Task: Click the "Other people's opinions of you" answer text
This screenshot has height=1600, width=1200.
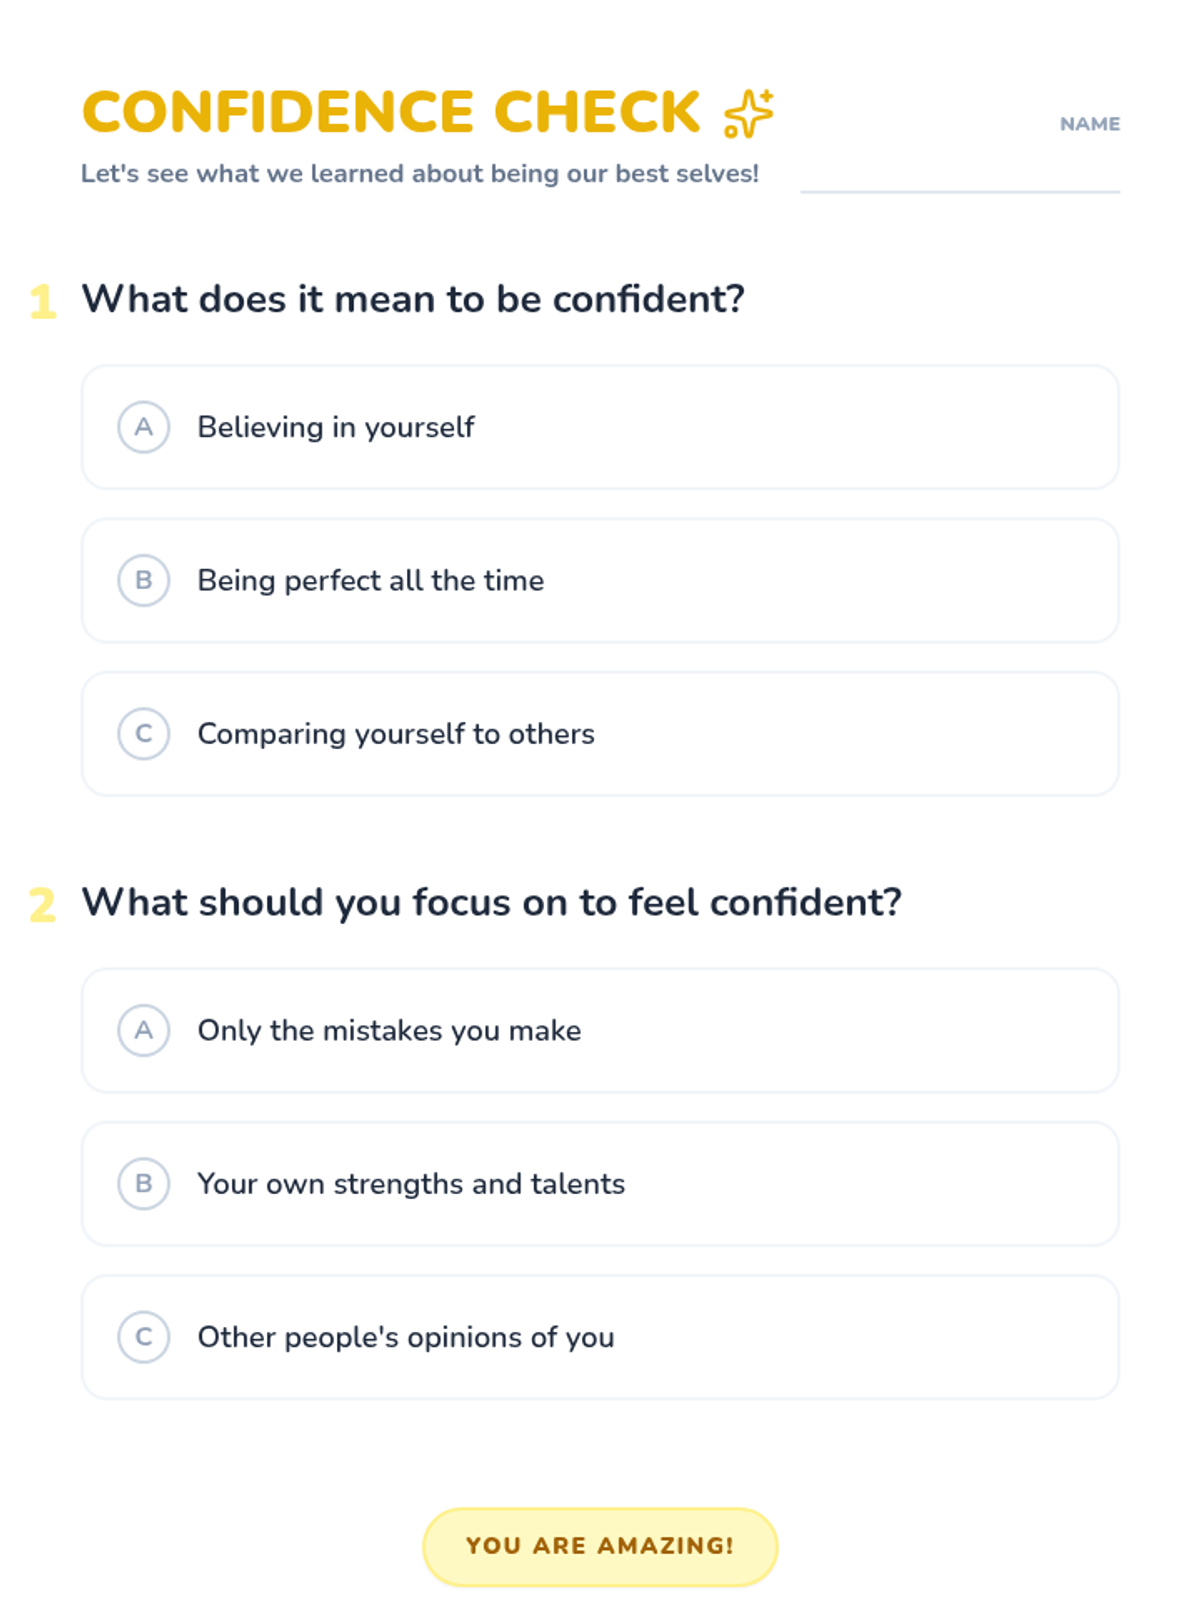Action: click(x=406, y=1337)
